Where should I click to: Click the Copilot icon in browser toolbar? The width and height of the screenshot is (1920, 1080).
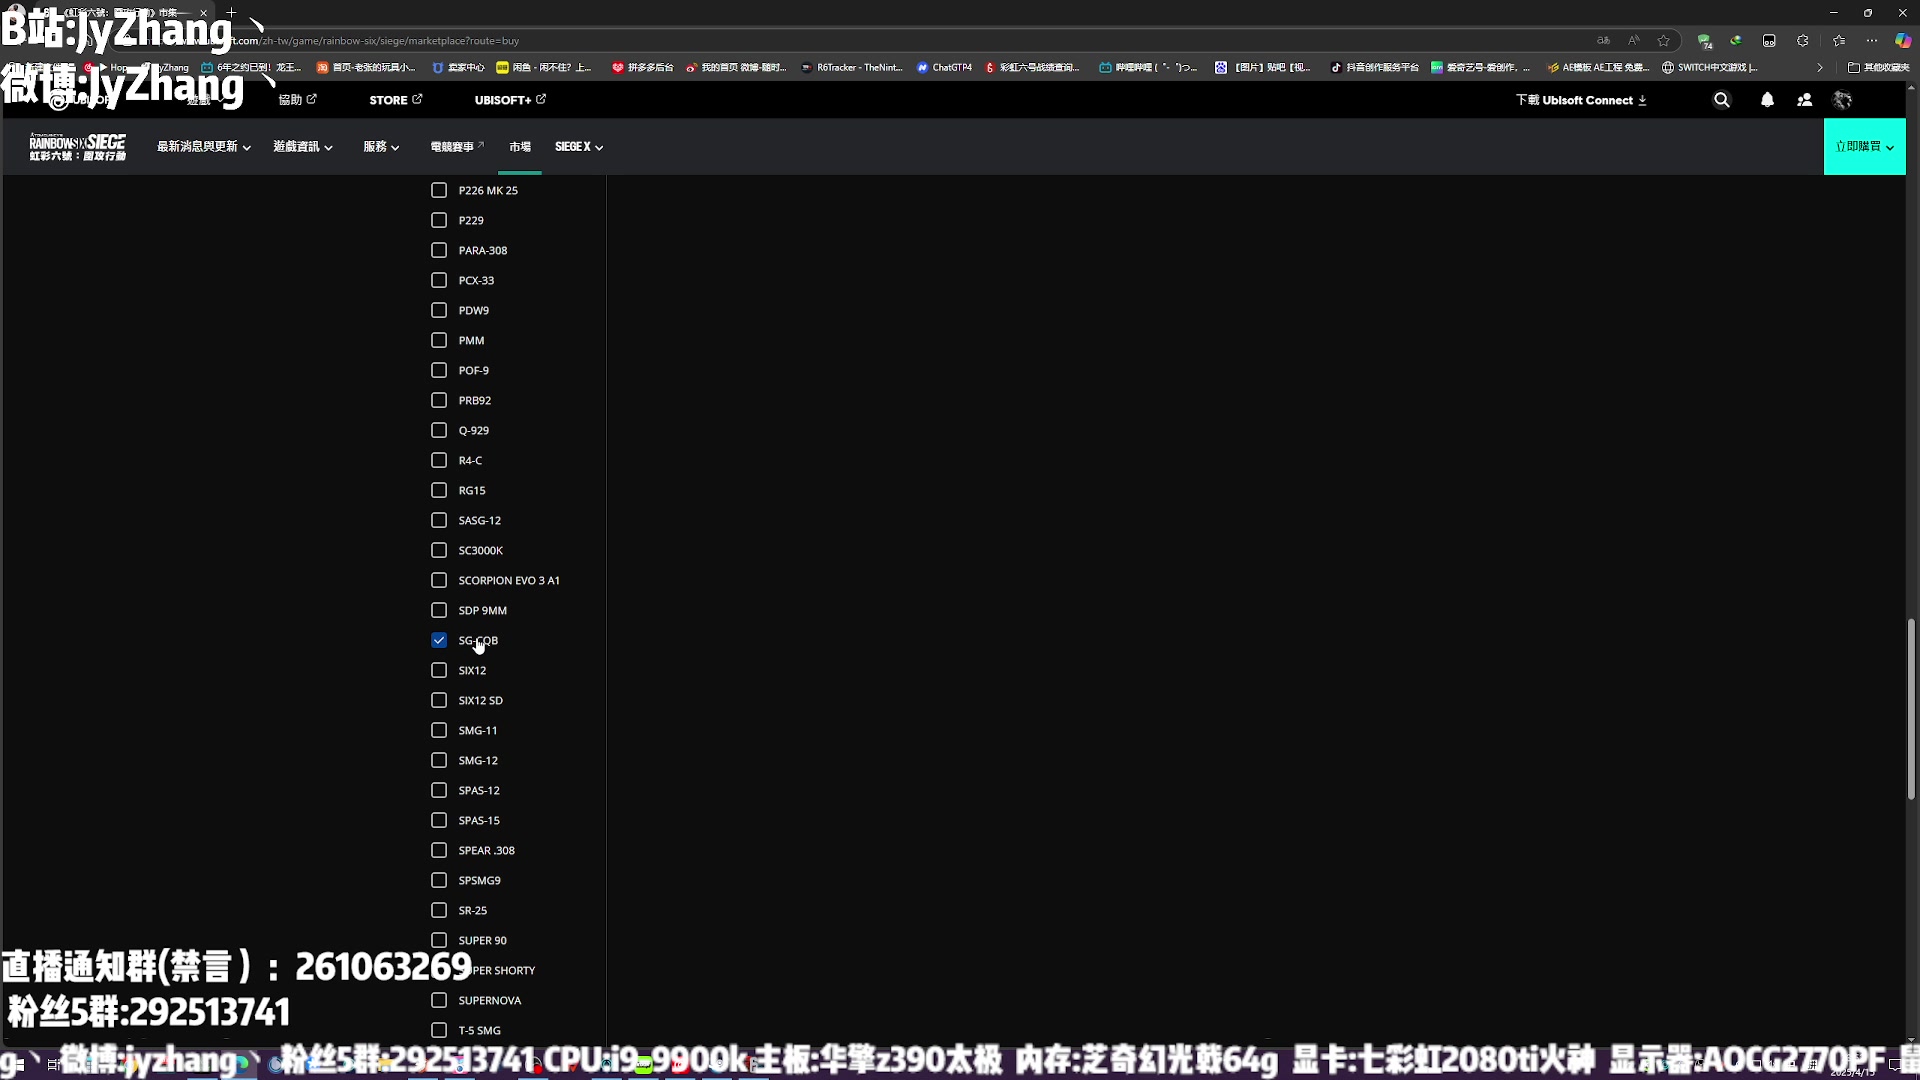(x=1903, y=41)
